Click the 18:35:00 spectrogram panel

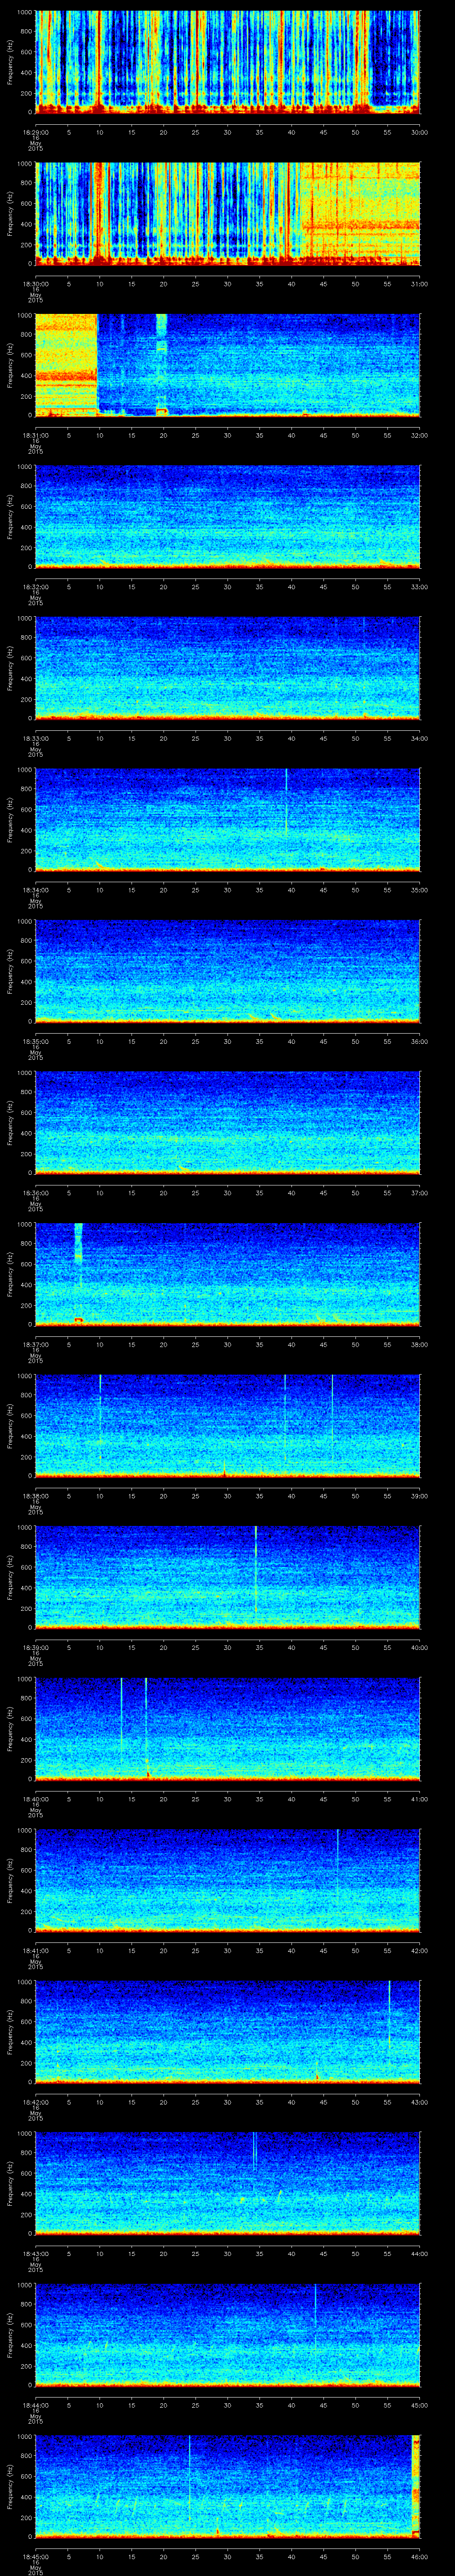click(227, 971)
